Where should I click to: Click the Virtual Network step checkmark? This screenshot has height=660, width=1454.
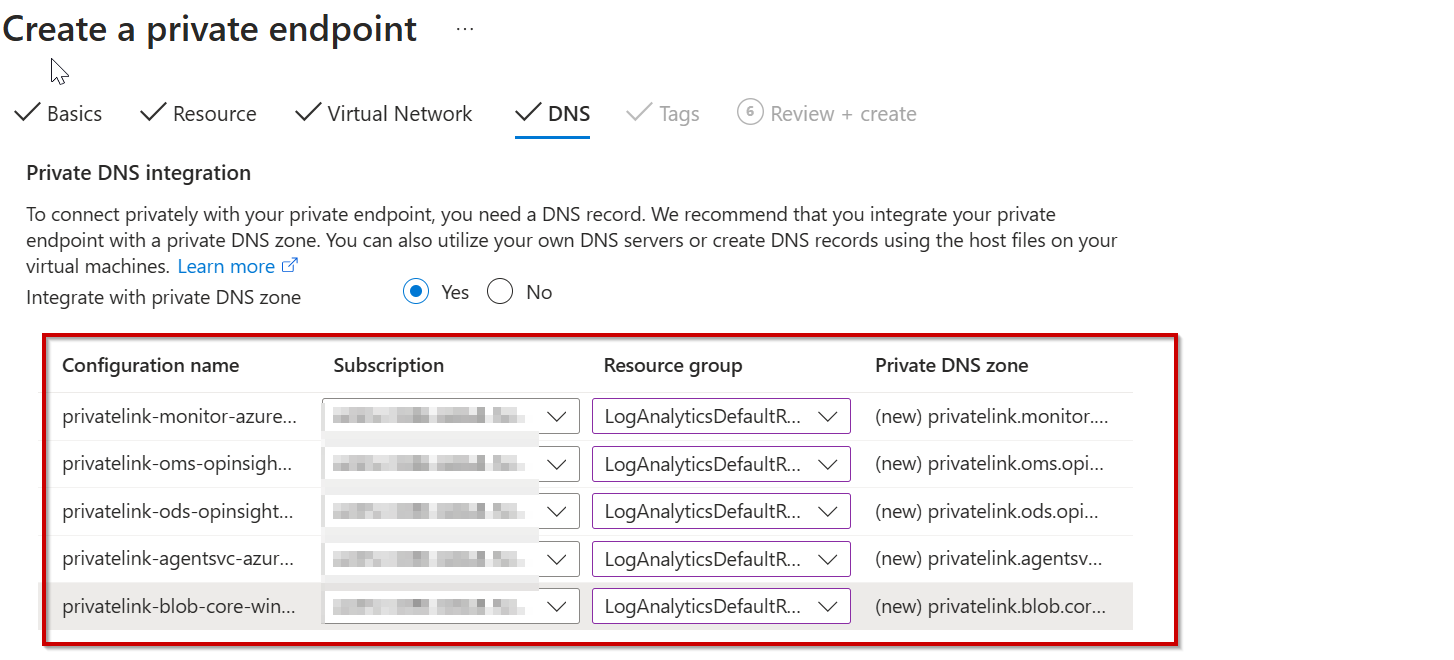[x=306, y=113]
